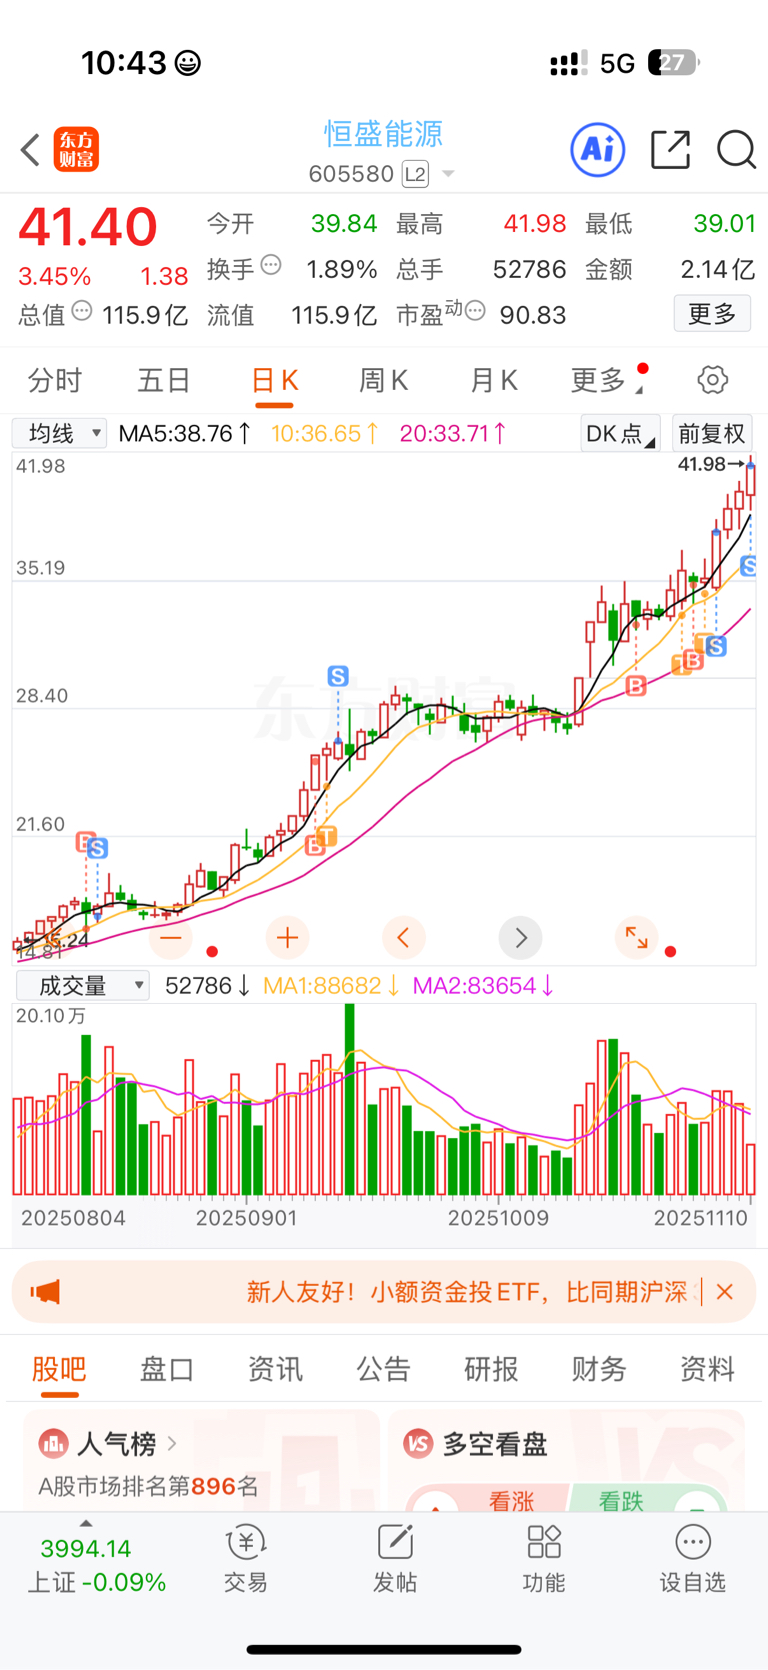Switch to 月K tab

pyautogui.click(x=494, y=380)
